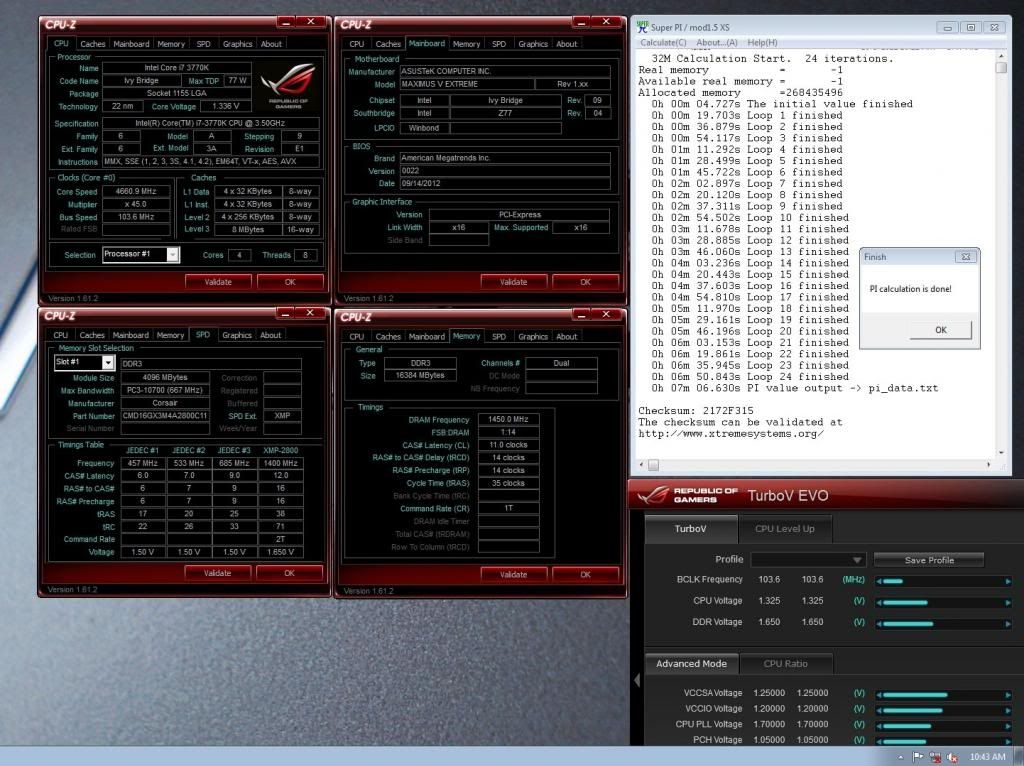This screenshot has width=1024, height=766.
Task: Open Caches tab in CPU-Z processor window
Action: [x=92, y=44]
